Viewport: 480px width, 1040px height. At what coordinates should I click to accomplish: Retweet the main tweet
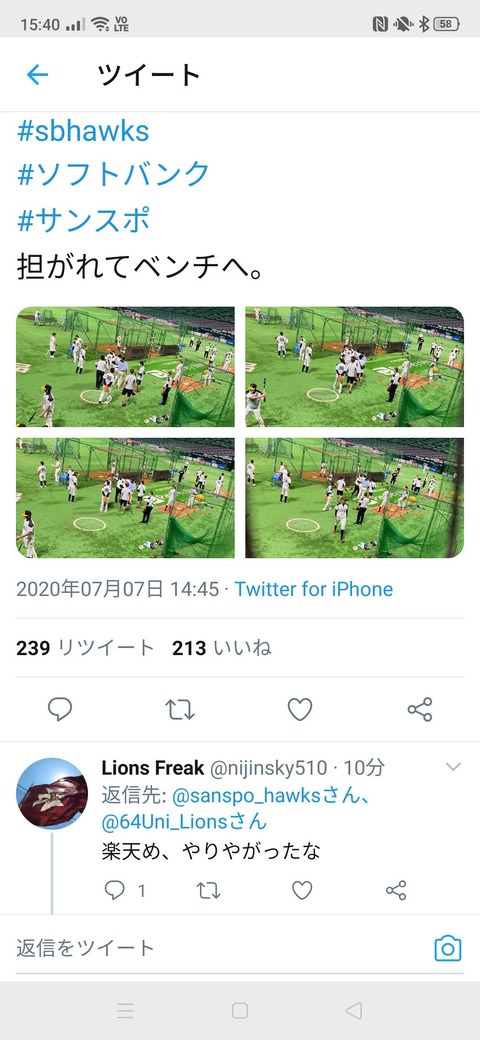pyautogui.click(x=180, y=709)
